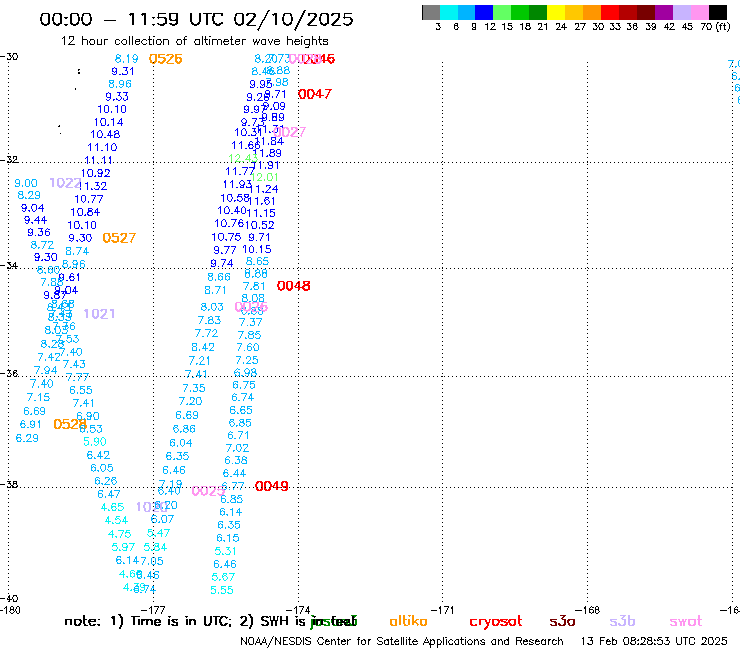Select wave height reading 10.84
This screenshot has width=740, height=650.
85,212
